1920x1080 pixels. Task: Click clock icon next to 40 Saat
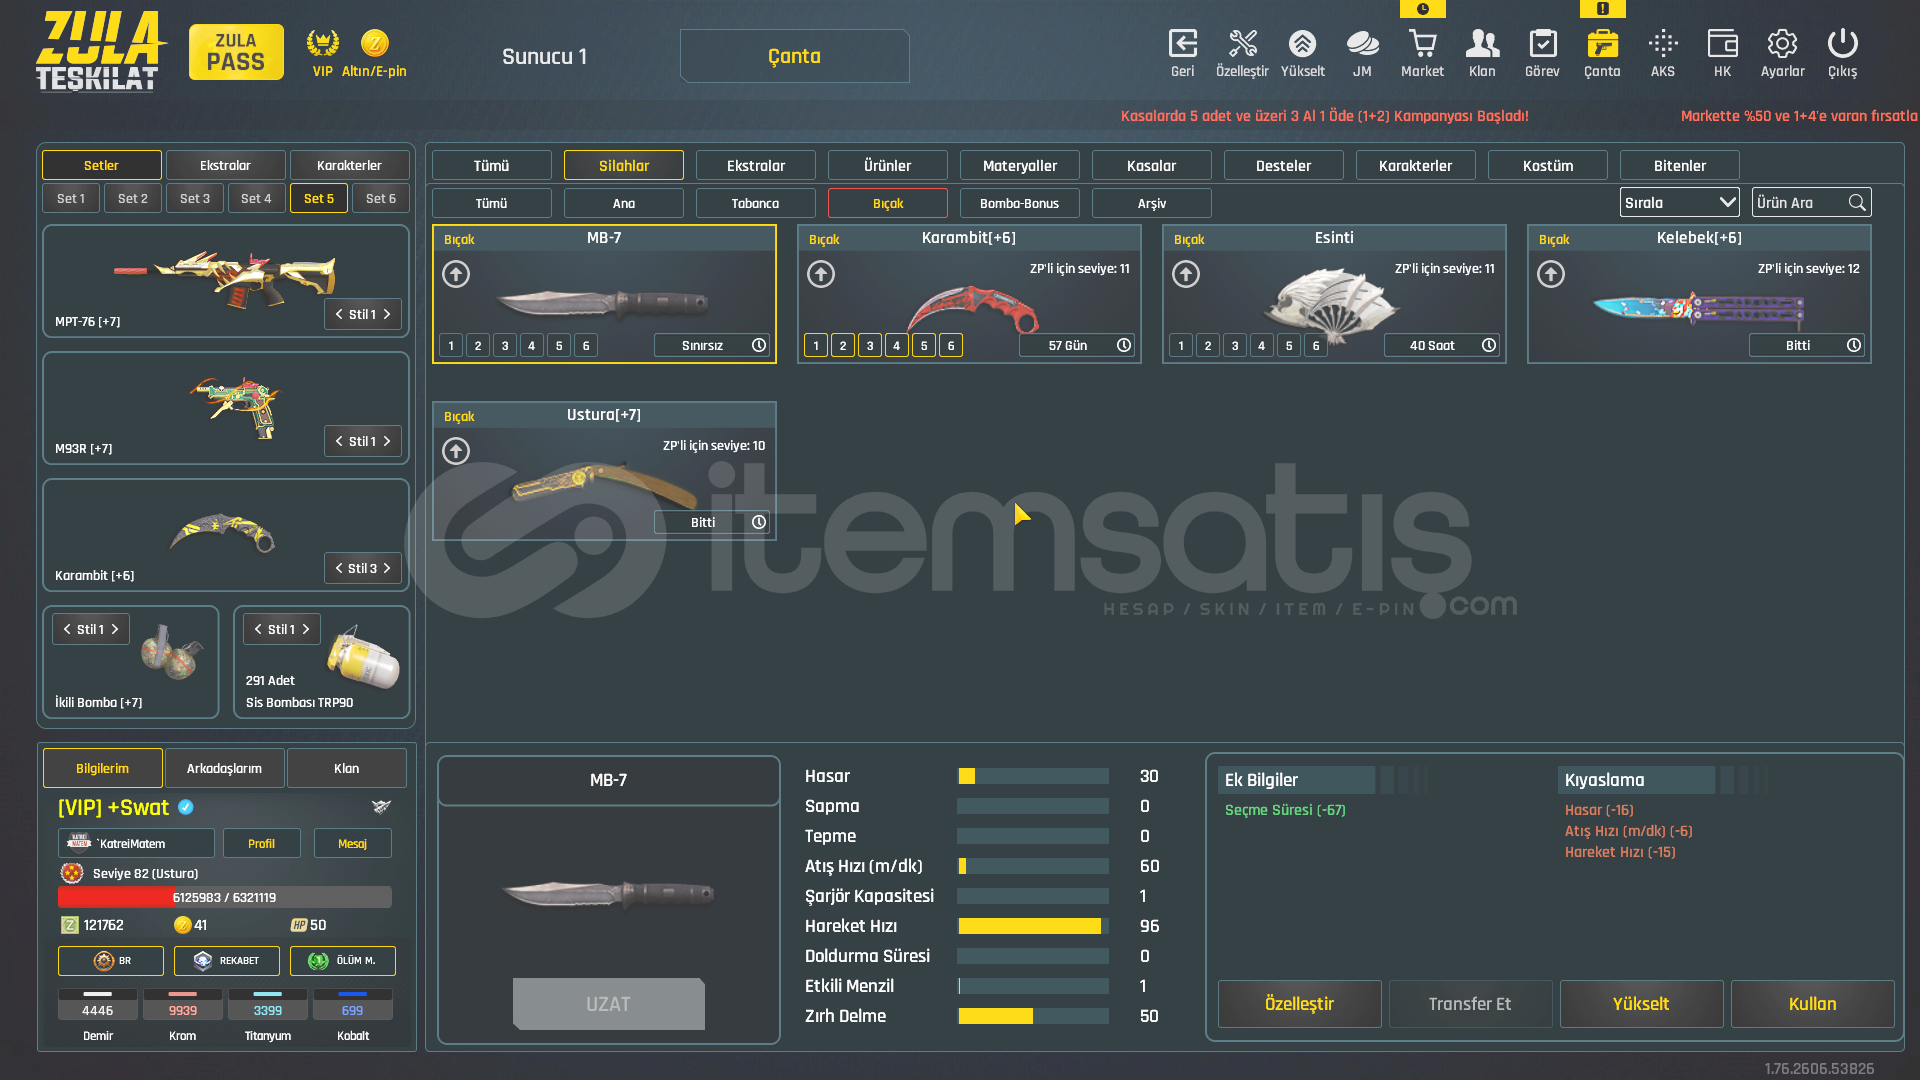pos(1489,345)
